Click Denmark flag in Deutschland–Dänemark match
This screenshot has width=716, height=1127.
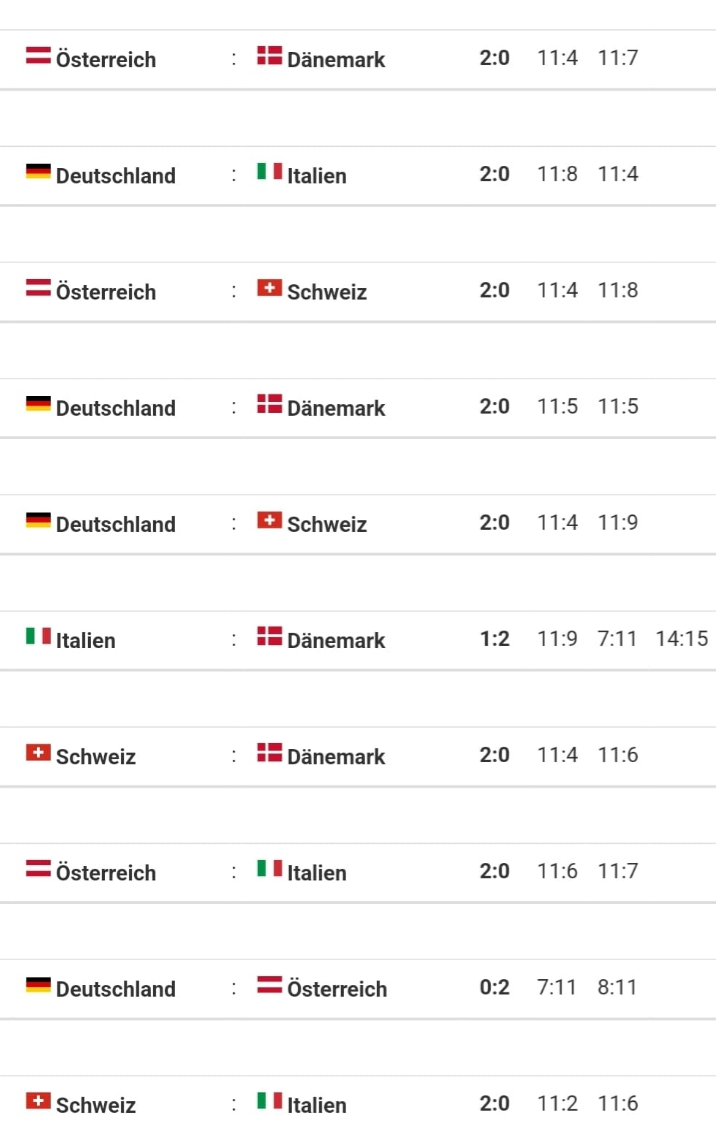270,404
